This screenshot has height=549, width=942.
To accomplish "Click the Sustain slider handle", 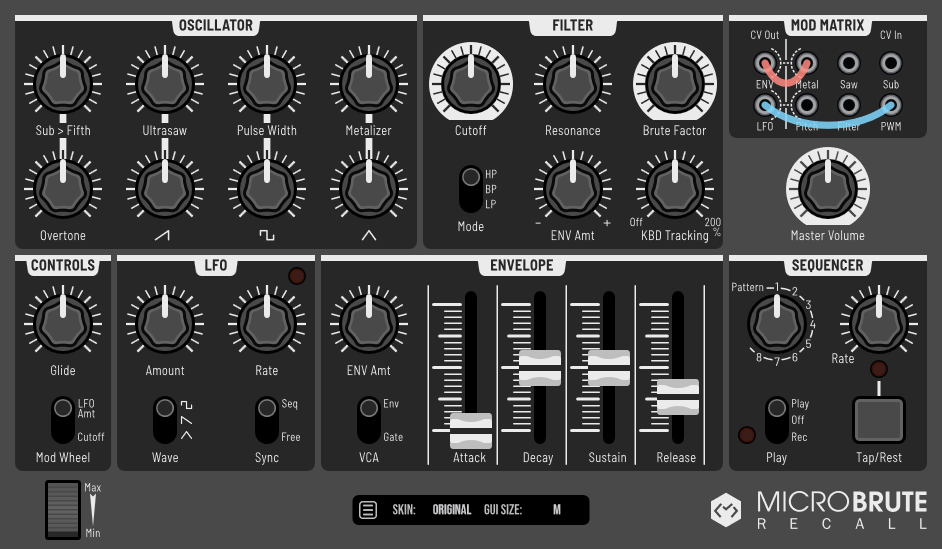I will [x=609, y=368].
